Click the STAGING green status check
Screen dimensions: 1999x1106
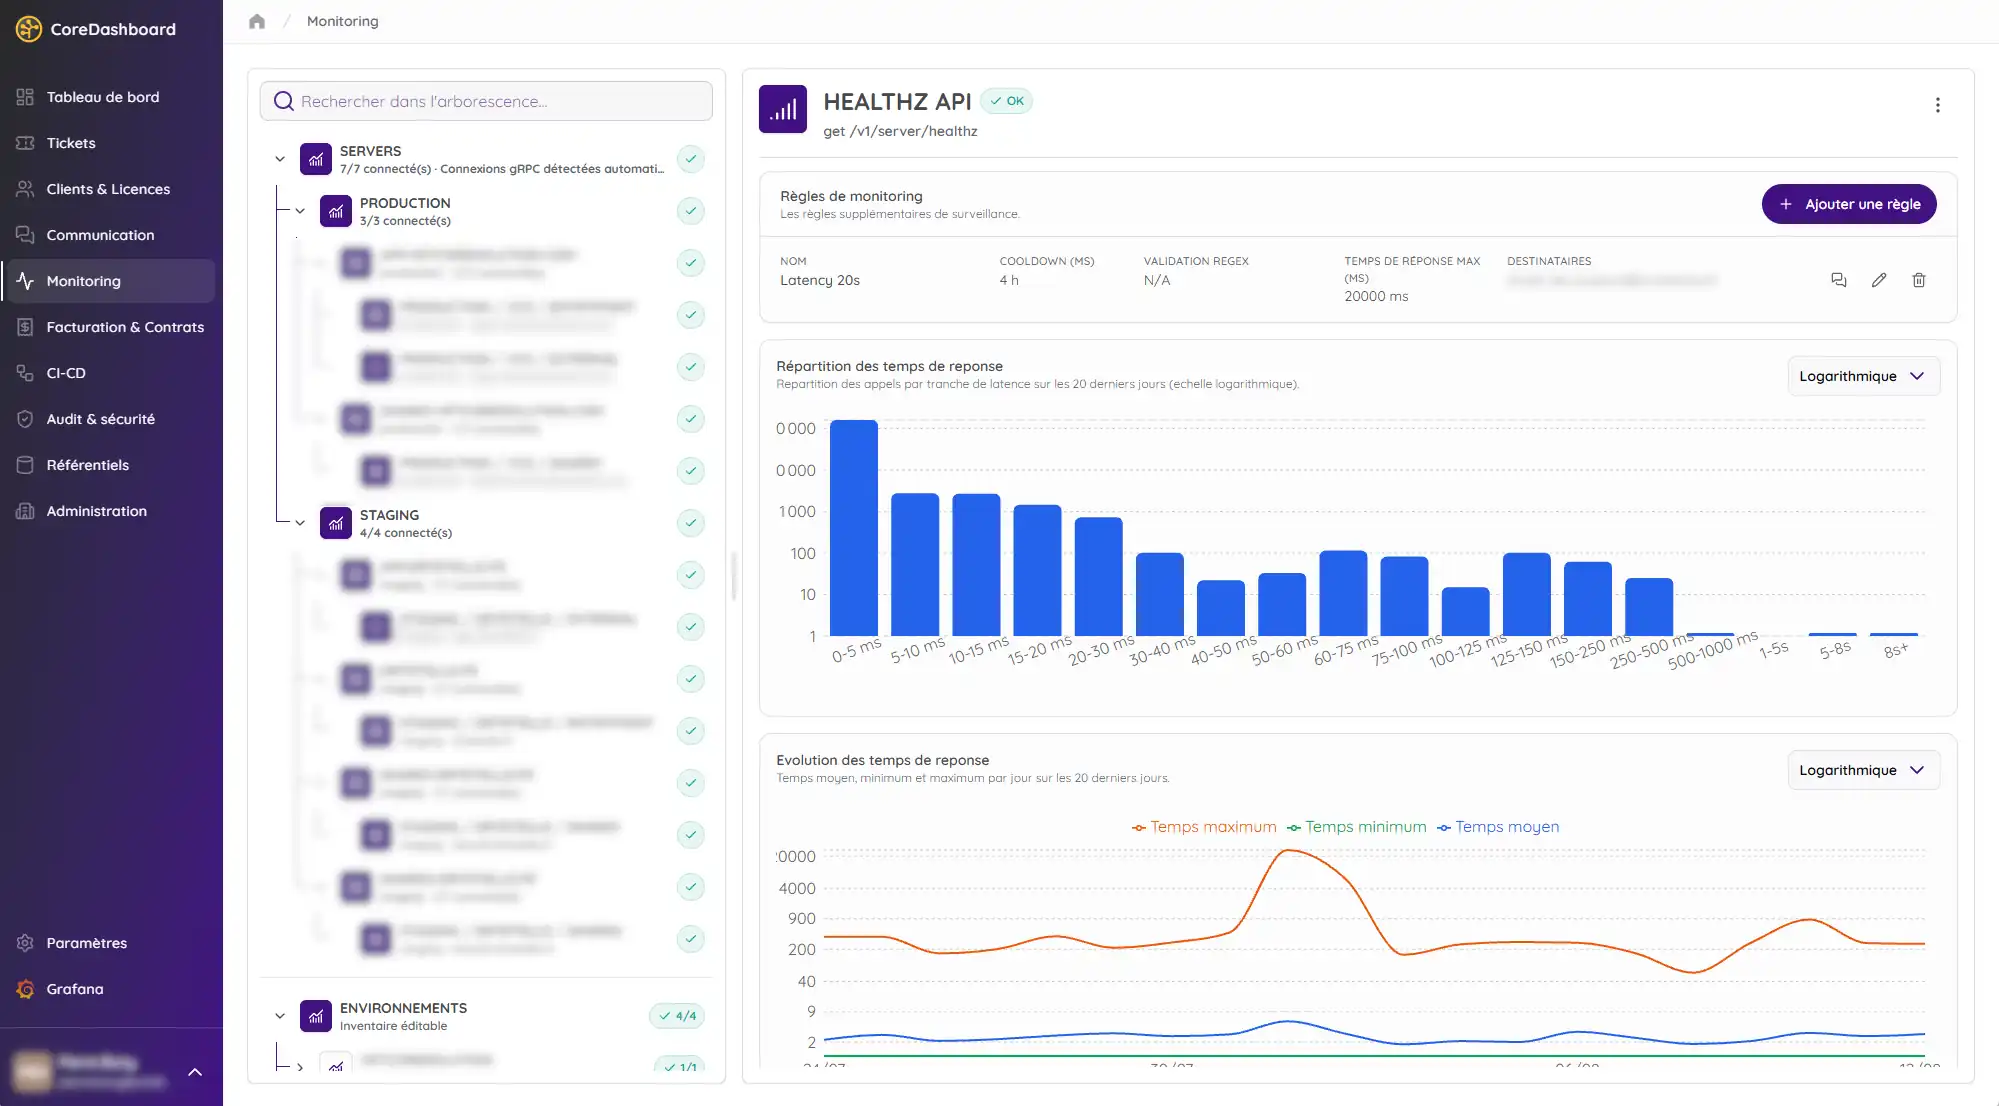pos(690,523)
